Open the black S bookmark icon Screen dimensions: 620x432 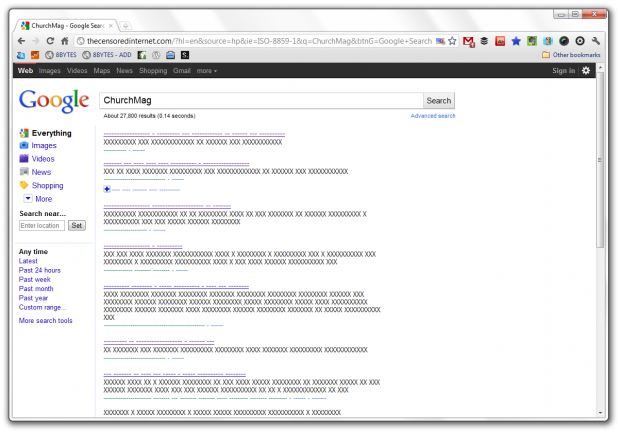[185, 55]
